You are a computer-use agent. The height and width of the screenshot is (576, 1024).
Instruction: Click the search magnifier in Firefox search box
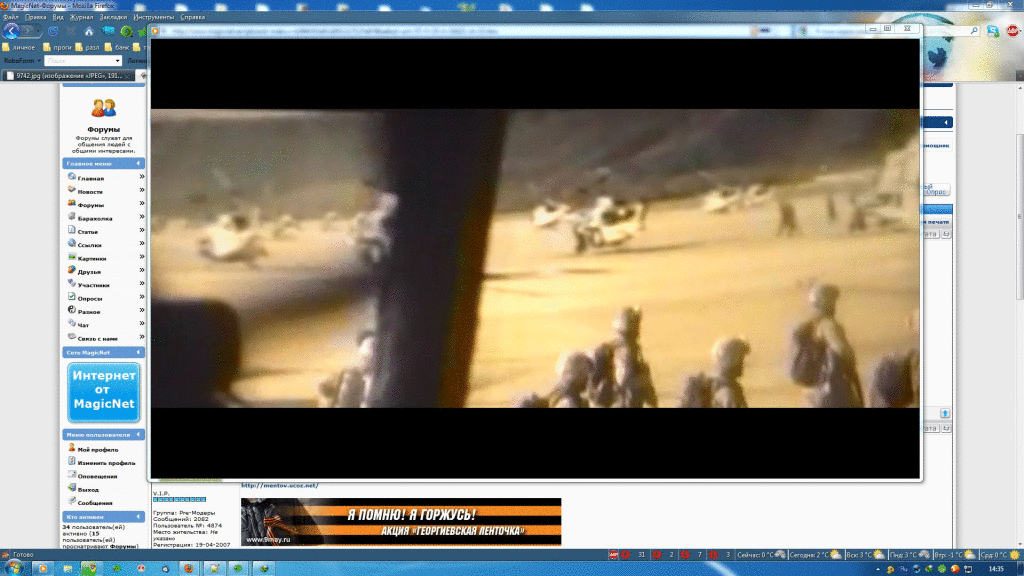pos(974,31)
